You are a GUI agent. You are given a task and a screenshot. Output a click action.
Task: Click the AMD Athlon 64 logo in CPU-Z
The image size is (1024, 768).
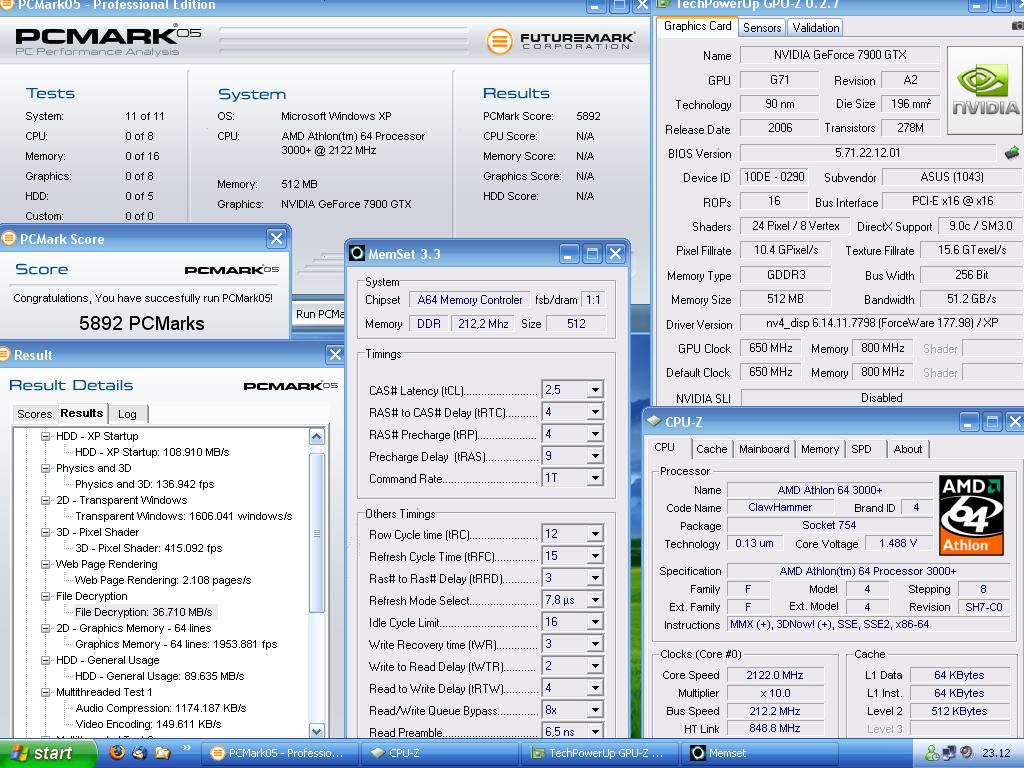(x=971, y=515)
